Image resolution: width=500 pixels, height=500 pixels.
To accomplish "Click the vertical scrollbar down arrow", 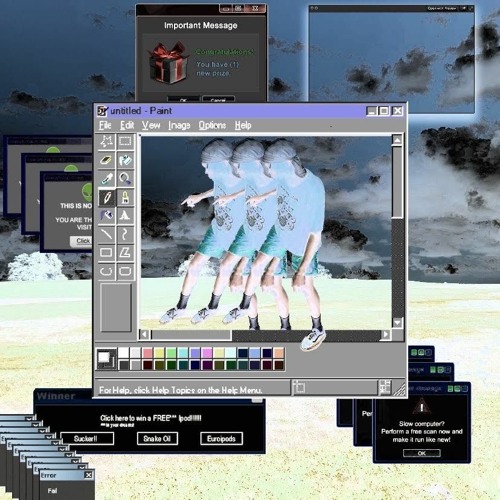I will pyautogui.click(x=397, y=322).
